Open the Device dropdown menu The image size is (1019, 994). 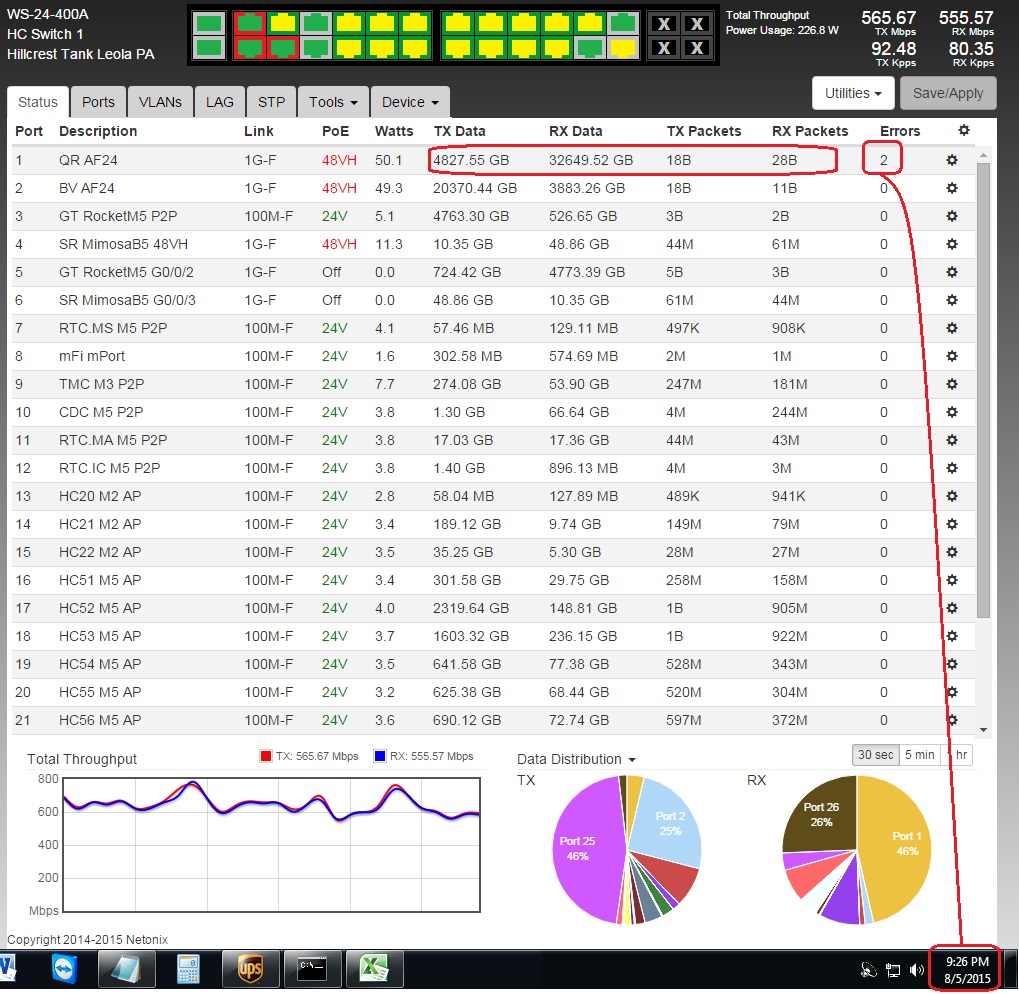coord(410,102)
